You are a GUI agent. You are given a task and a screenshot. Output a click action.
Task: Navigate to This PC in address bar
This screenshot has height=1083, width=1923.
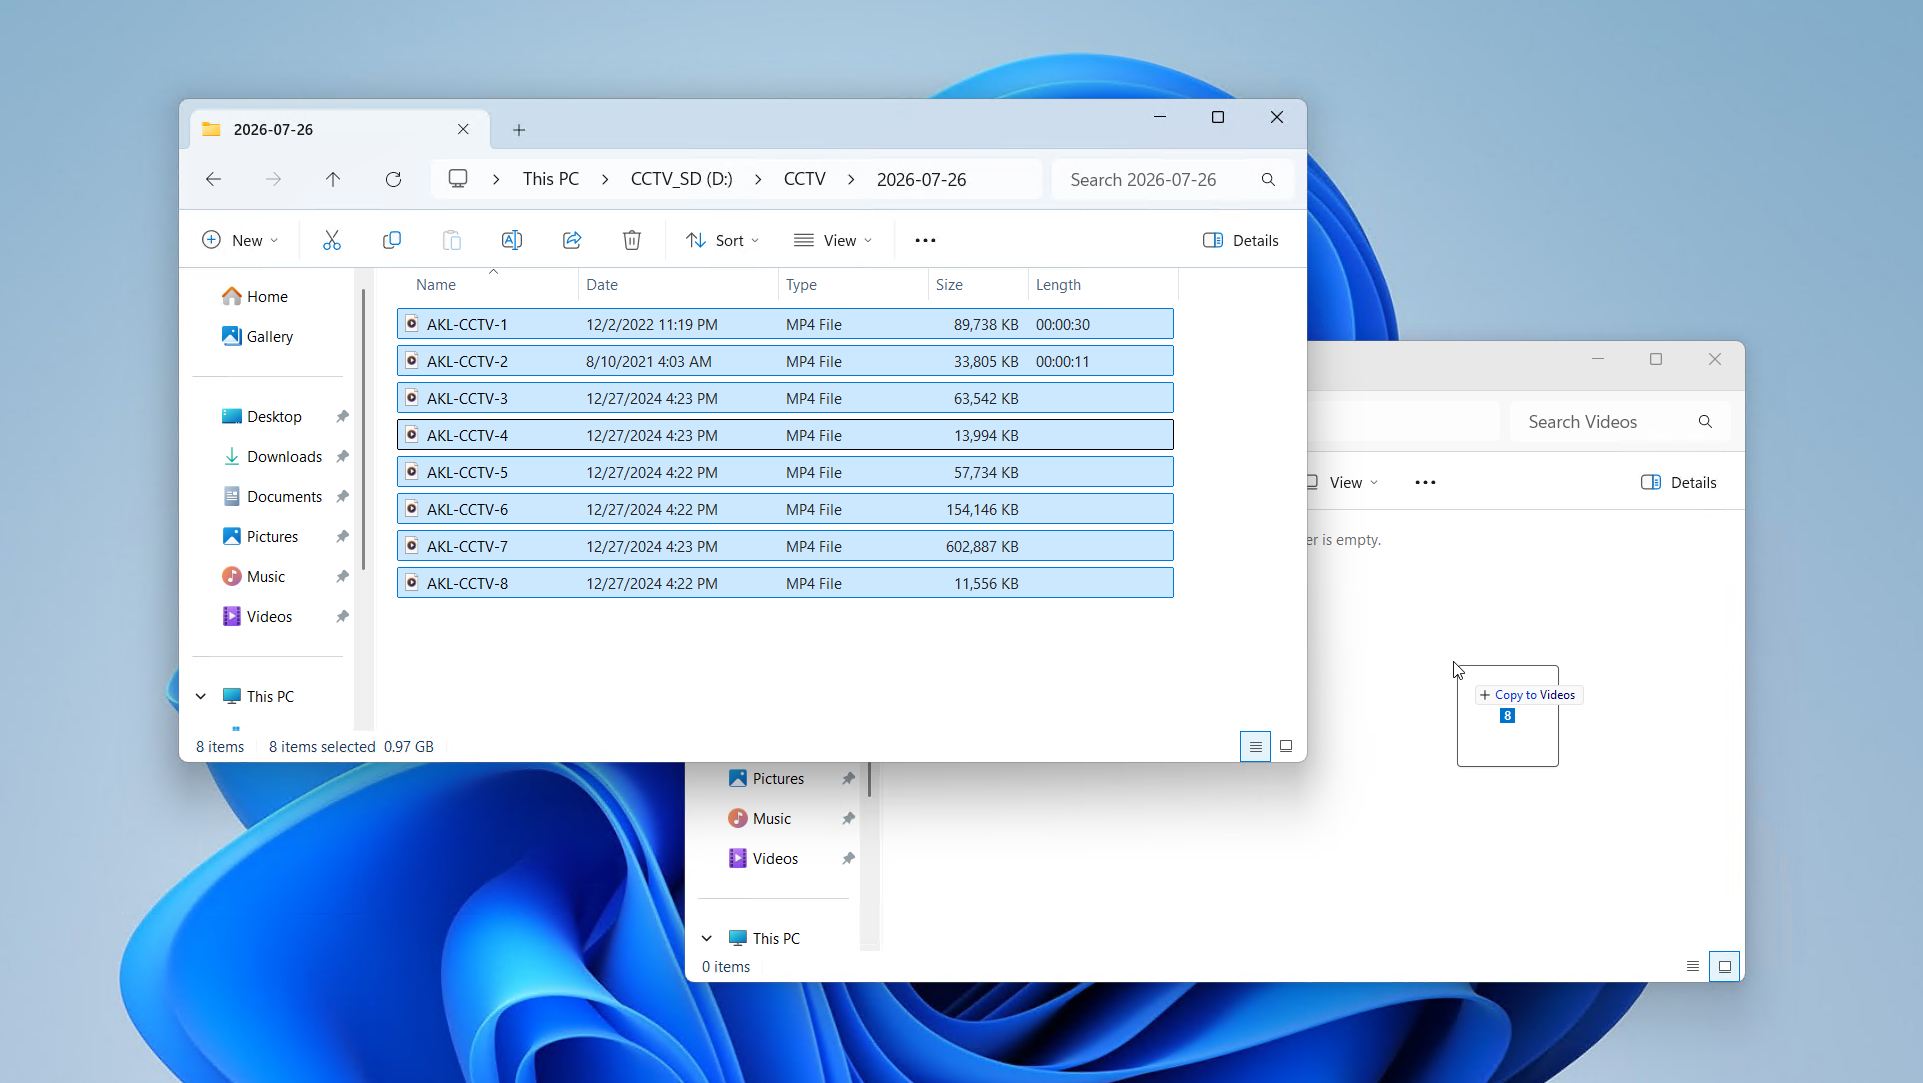pyautogui.click(x=551, y=180)
